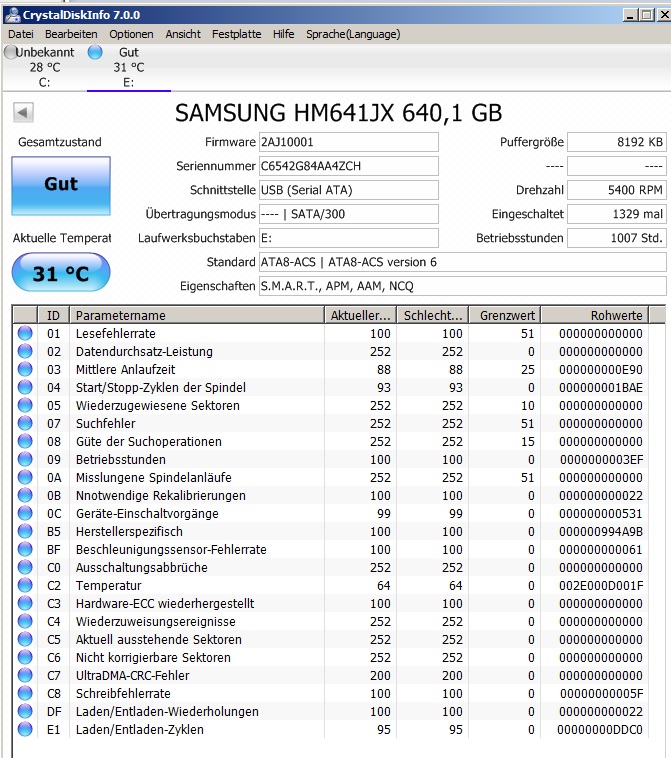Image resolution: width=671 pixels, height=758 pixels.
Task: Click status orb of UltraDMA-CRC-Fehler row
Action: (x=25, y=675)
